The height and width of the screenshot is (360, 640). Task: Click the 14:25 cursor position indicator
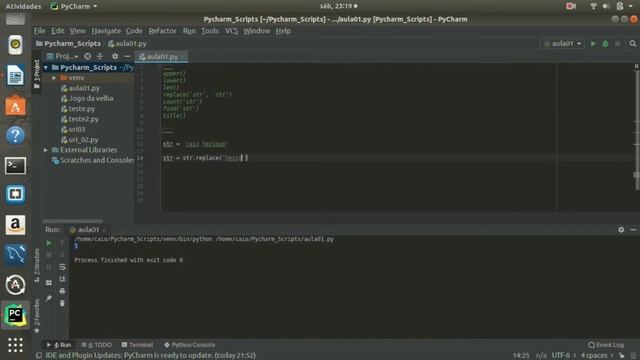(x=521, y=356)
